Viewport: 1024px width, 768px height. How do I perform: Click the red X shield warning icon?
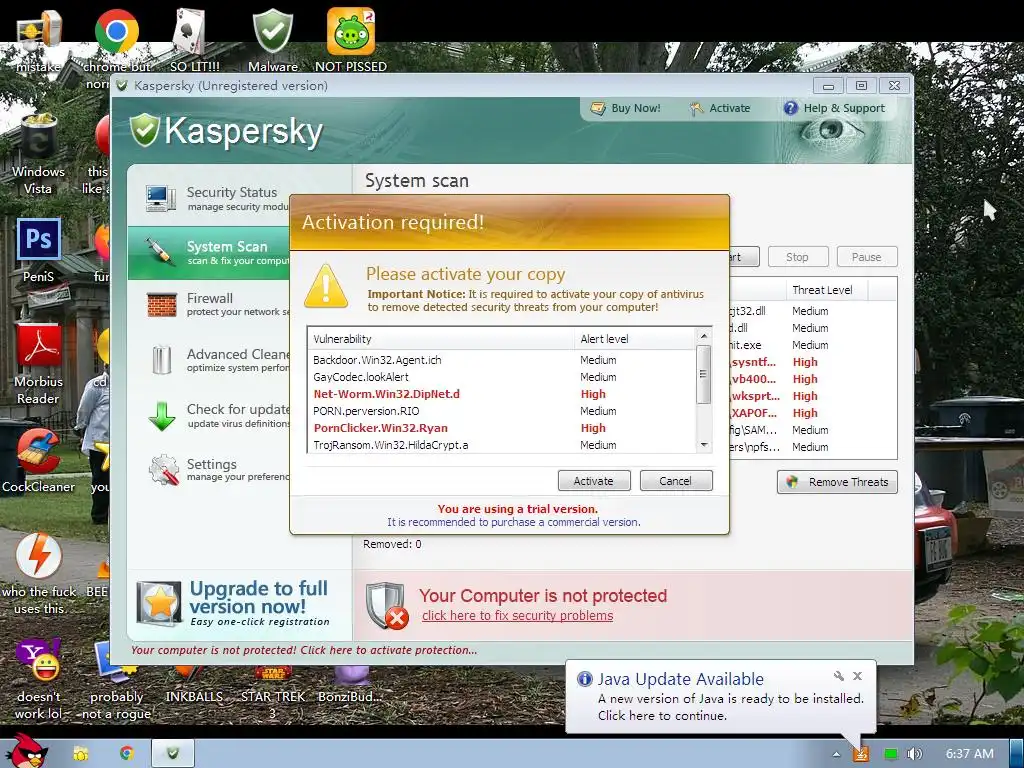387,605
